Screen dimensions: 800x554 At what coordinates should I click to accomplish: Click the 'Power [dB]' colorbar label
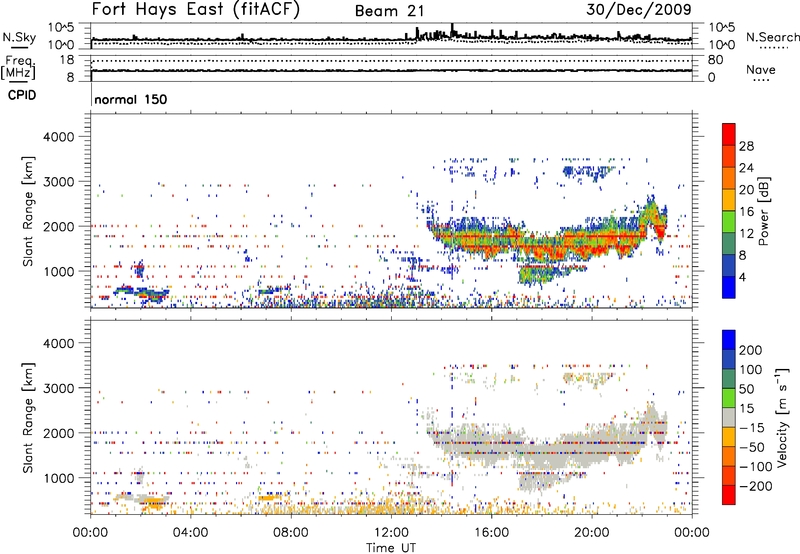[x=764, y=211]
